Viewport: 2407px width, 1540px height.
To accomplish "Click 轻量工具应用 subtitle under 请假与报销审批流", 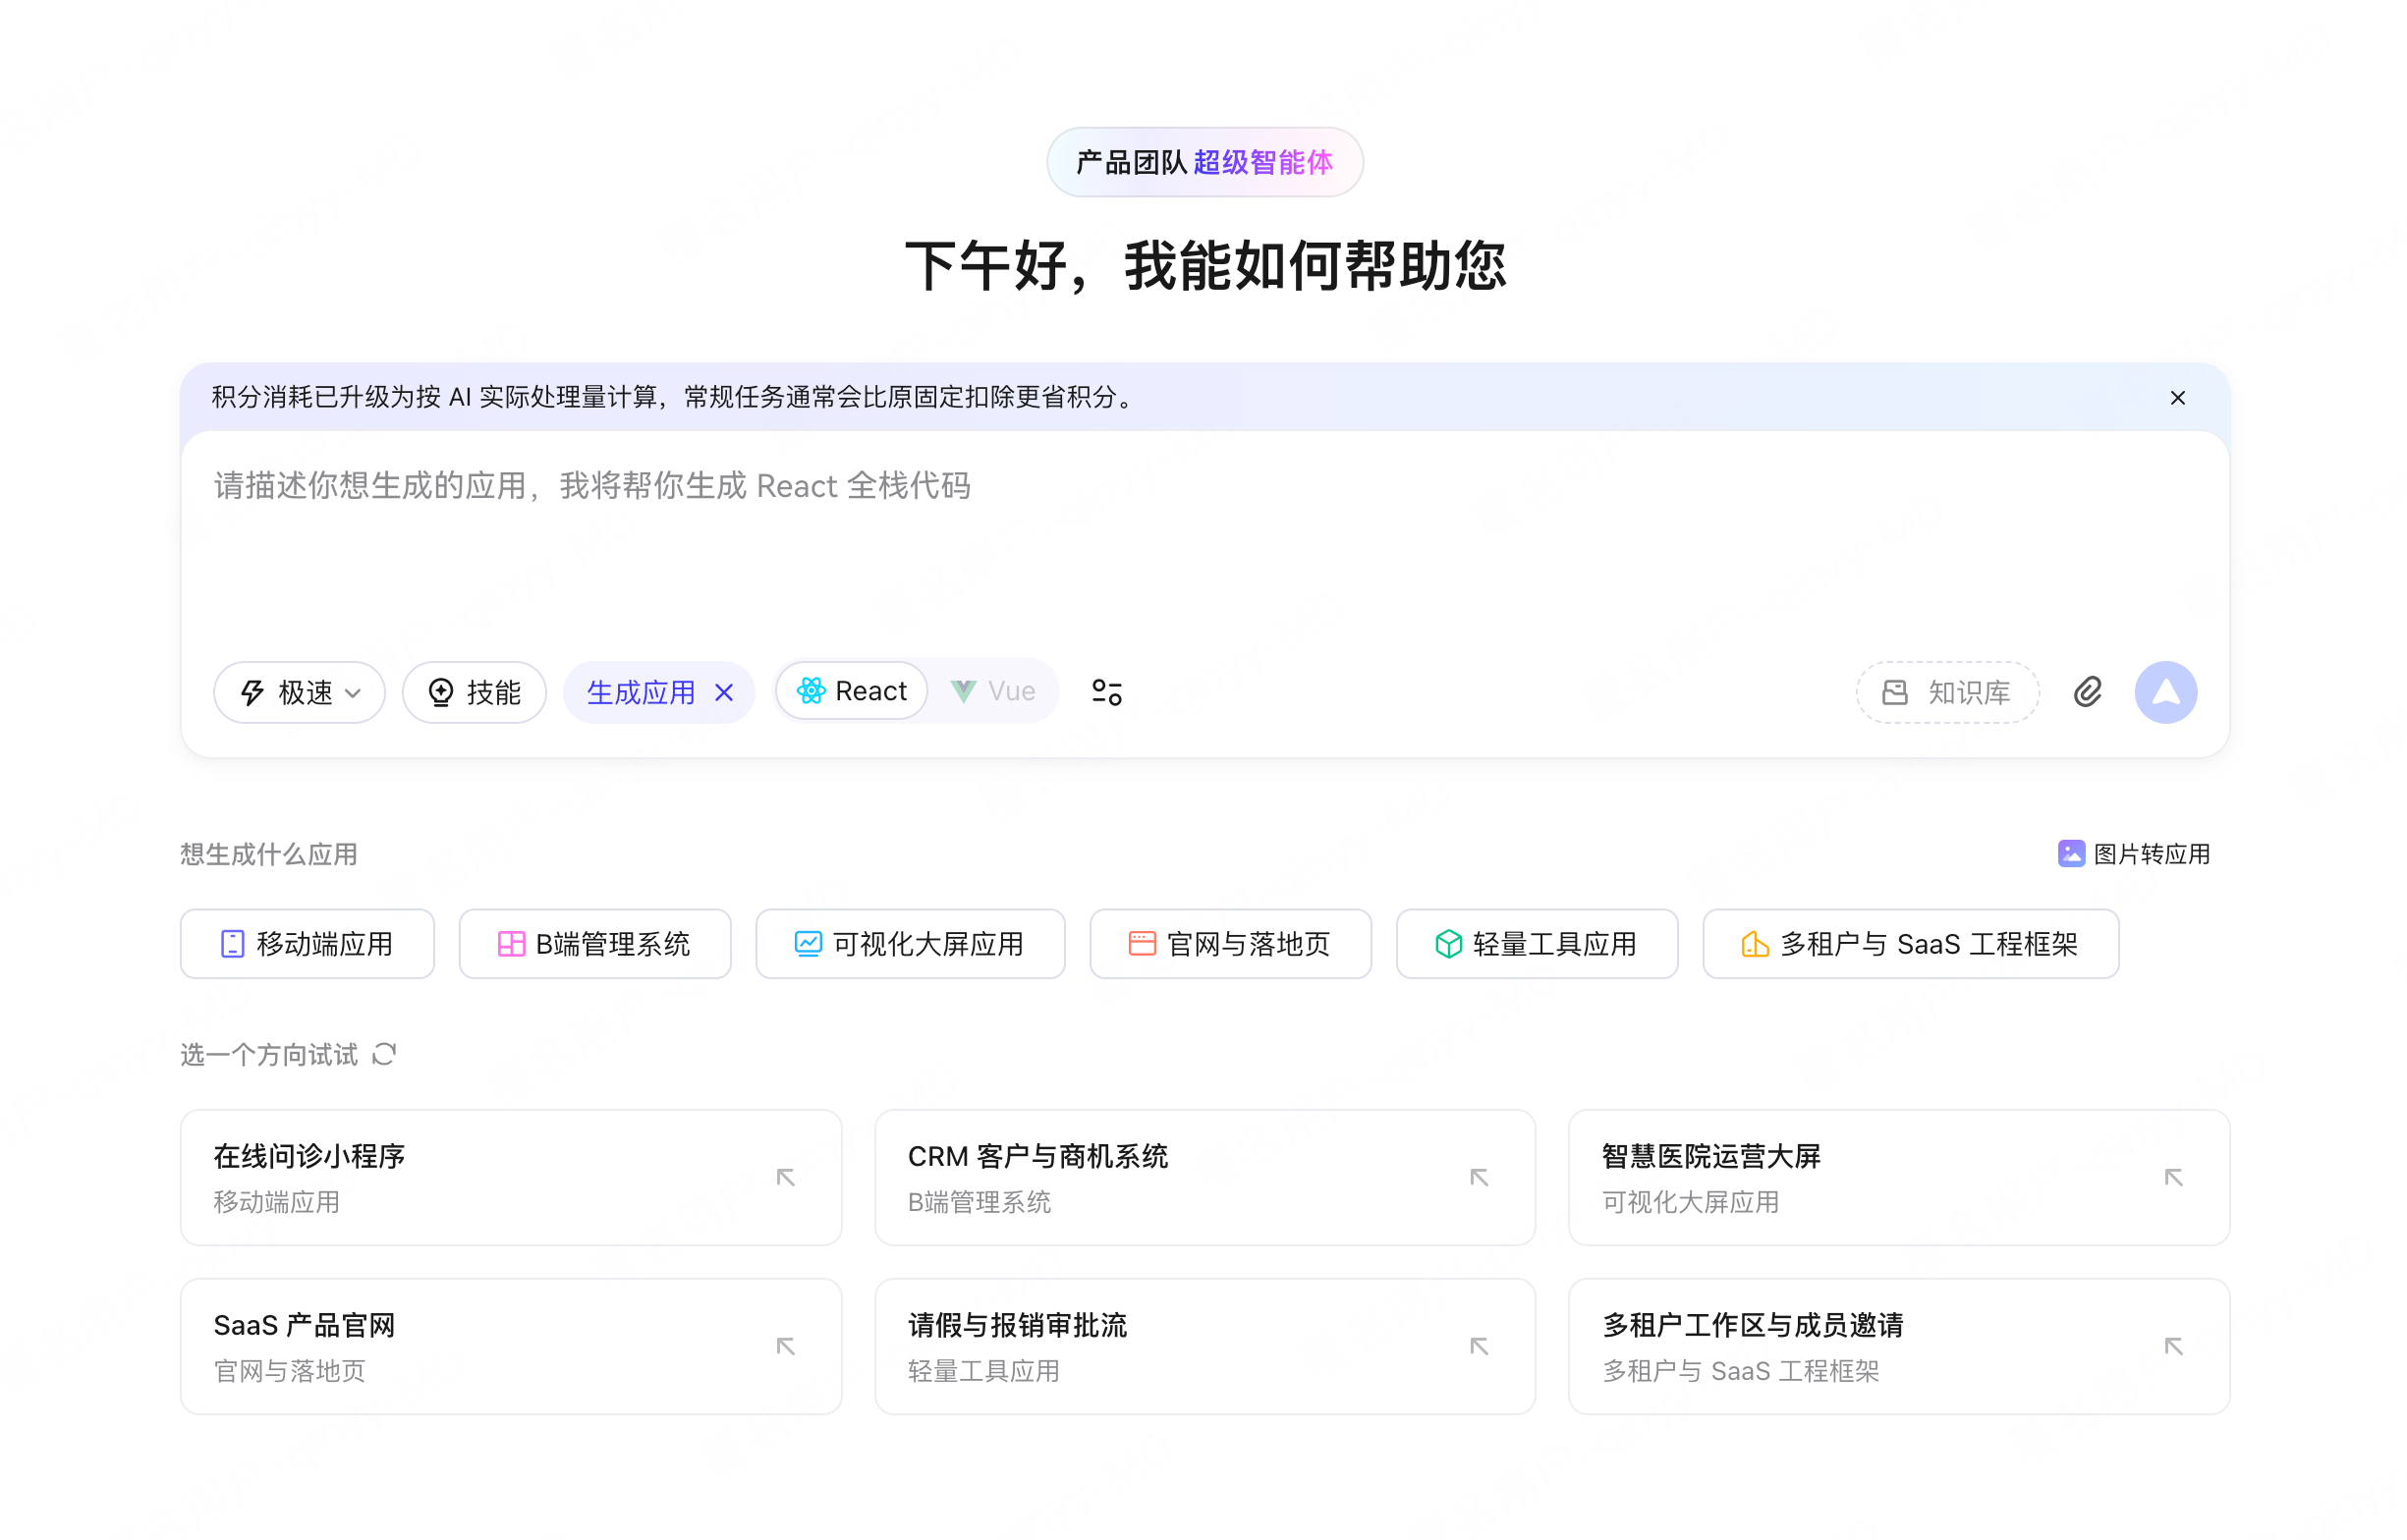I will (x=983, y=1370).
